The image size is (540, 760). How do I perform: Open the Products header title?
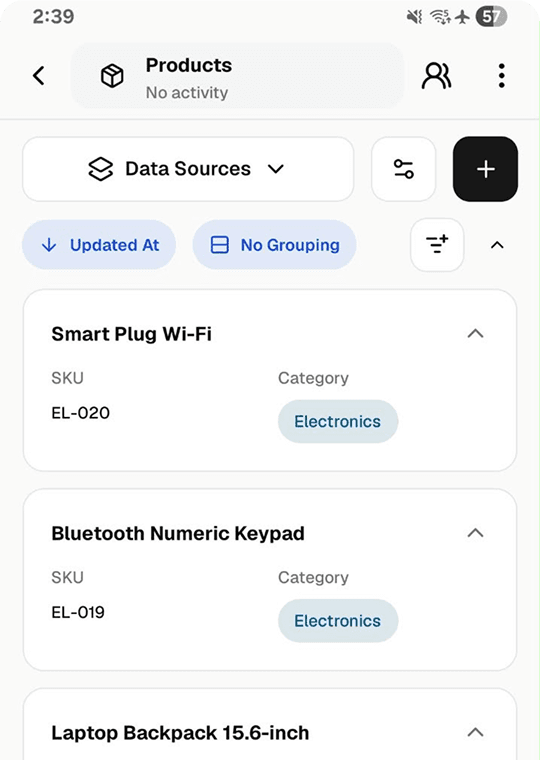189,65
